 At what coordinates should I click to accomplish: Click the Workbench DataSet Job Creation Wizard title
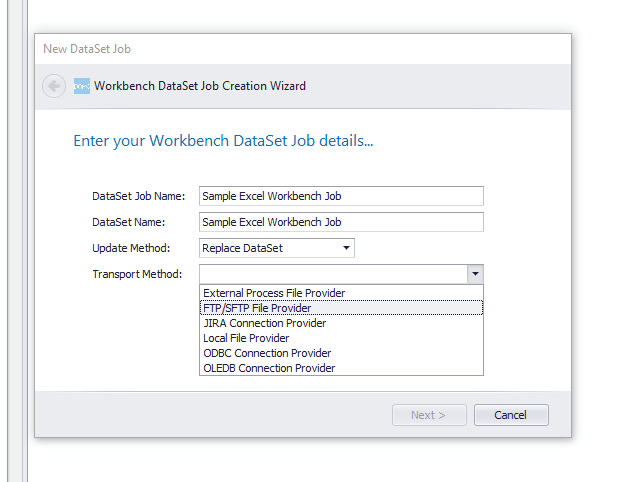[x=200, y=86]
